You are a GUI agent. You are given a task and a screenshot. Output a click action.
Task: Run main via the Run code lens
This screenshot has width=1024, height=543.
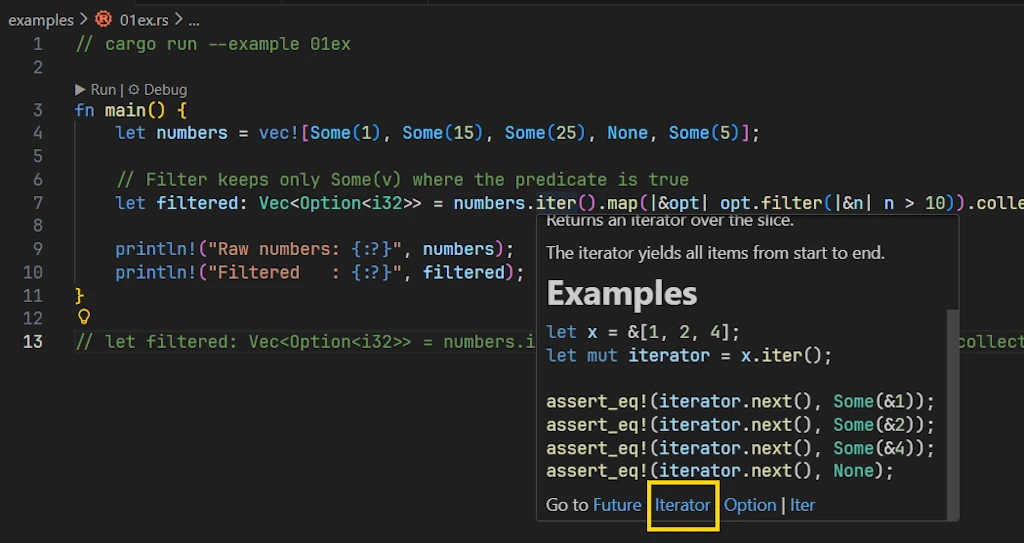click(x=96, y=90)
